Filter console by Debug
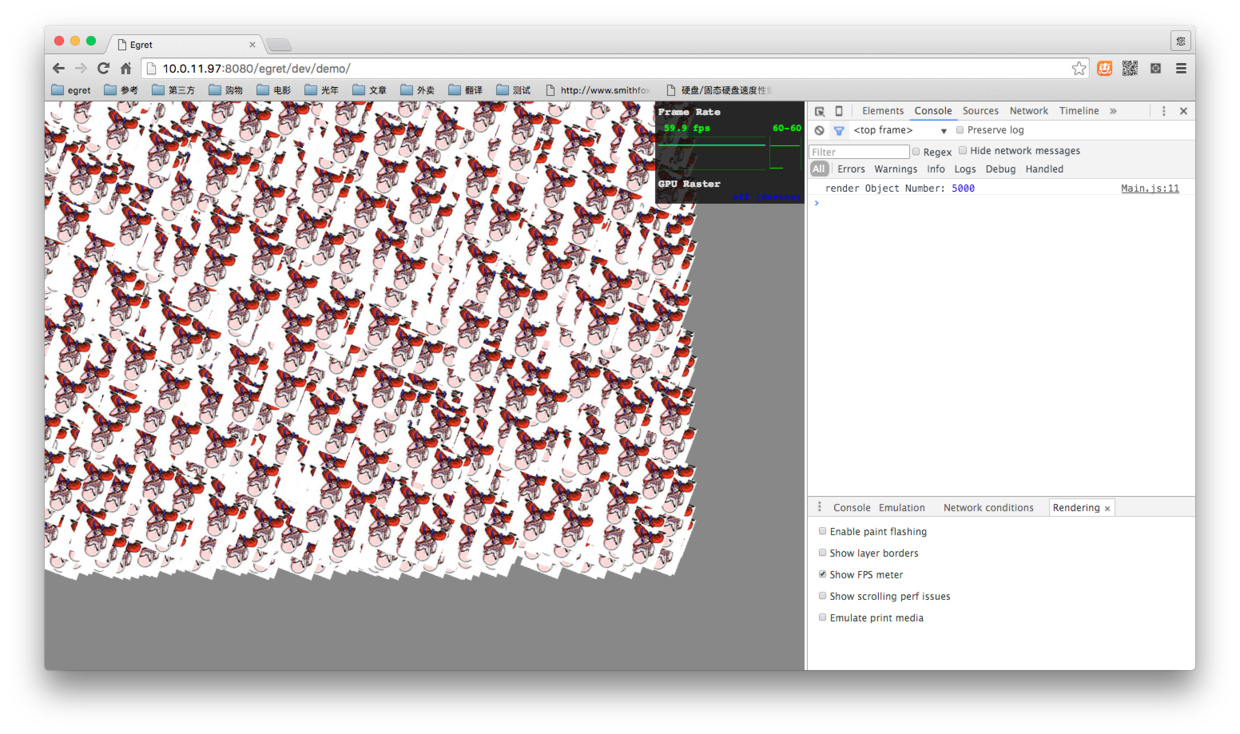This screenshot has height=734, width=1240. pyautogui.click(x=1000, y=169)
